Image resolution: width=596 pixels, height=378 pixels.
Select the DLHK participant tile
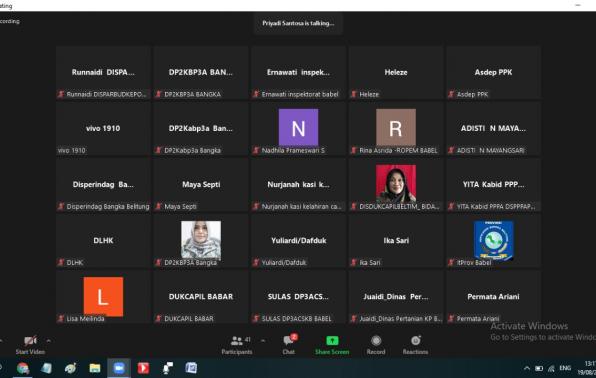(x=103, y=241)
